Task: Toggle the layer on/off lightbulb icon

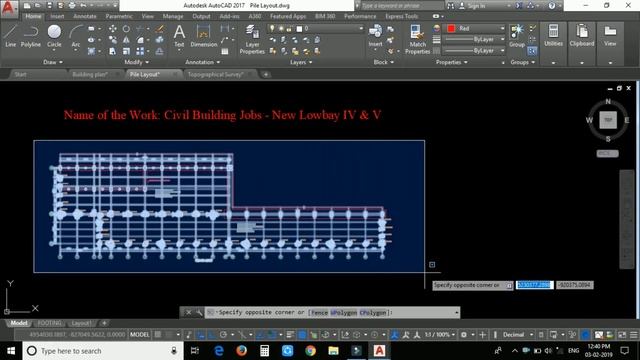Action: coord(272,29)
